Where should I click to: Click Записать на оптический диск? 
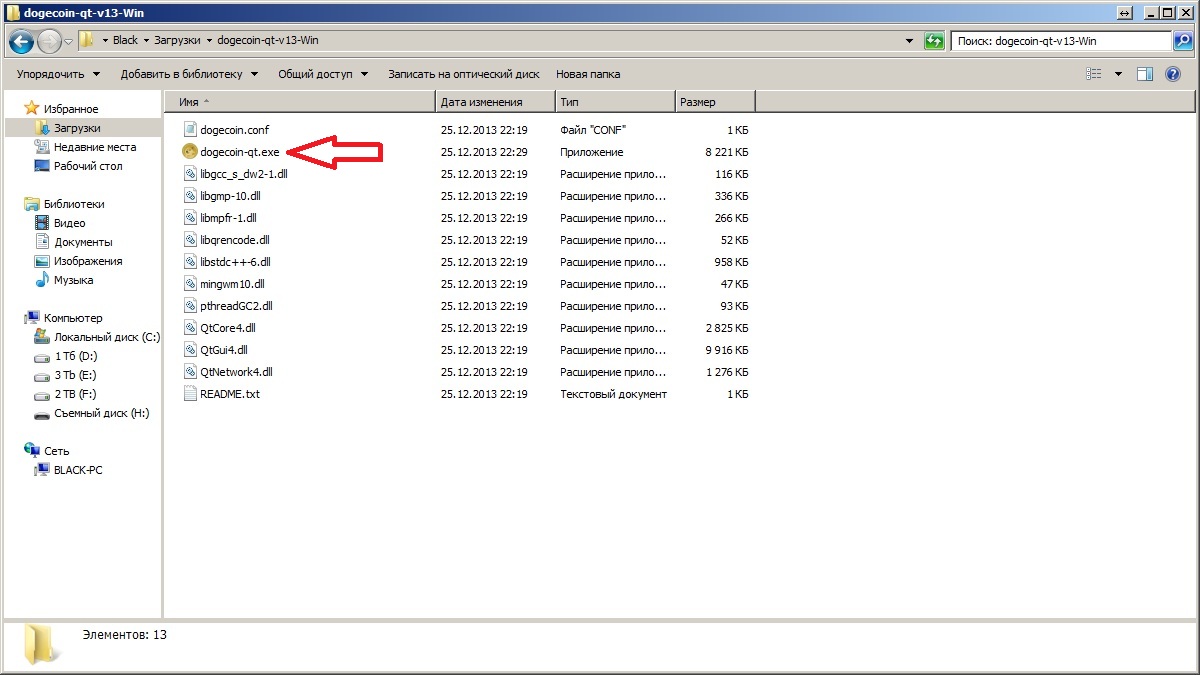coord(464,74)
